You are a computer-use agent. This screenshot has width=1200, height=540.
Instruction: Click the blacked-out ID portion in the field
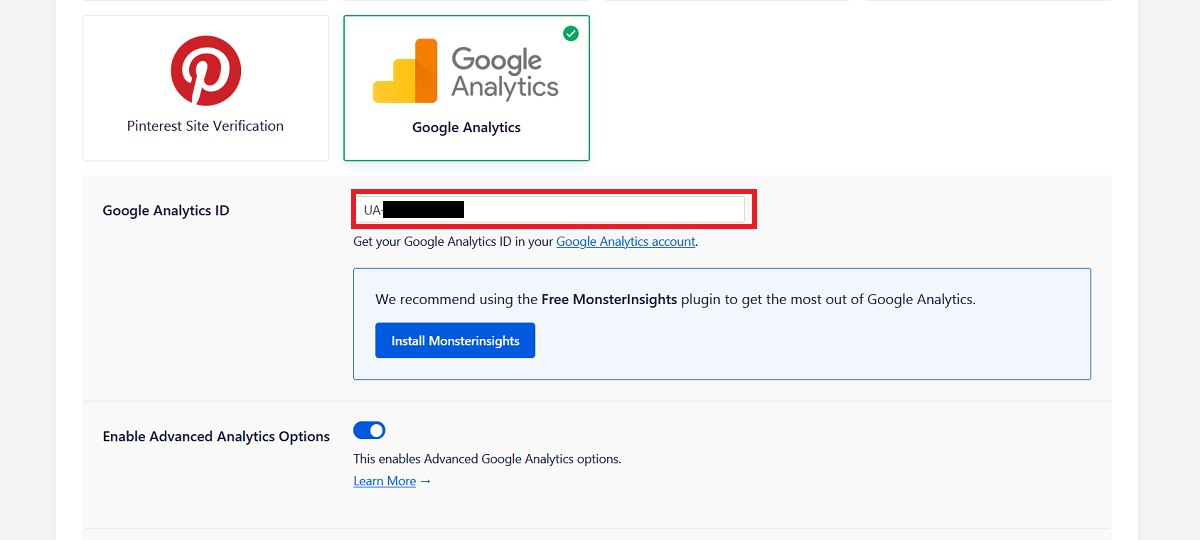[x=424, y=209]
